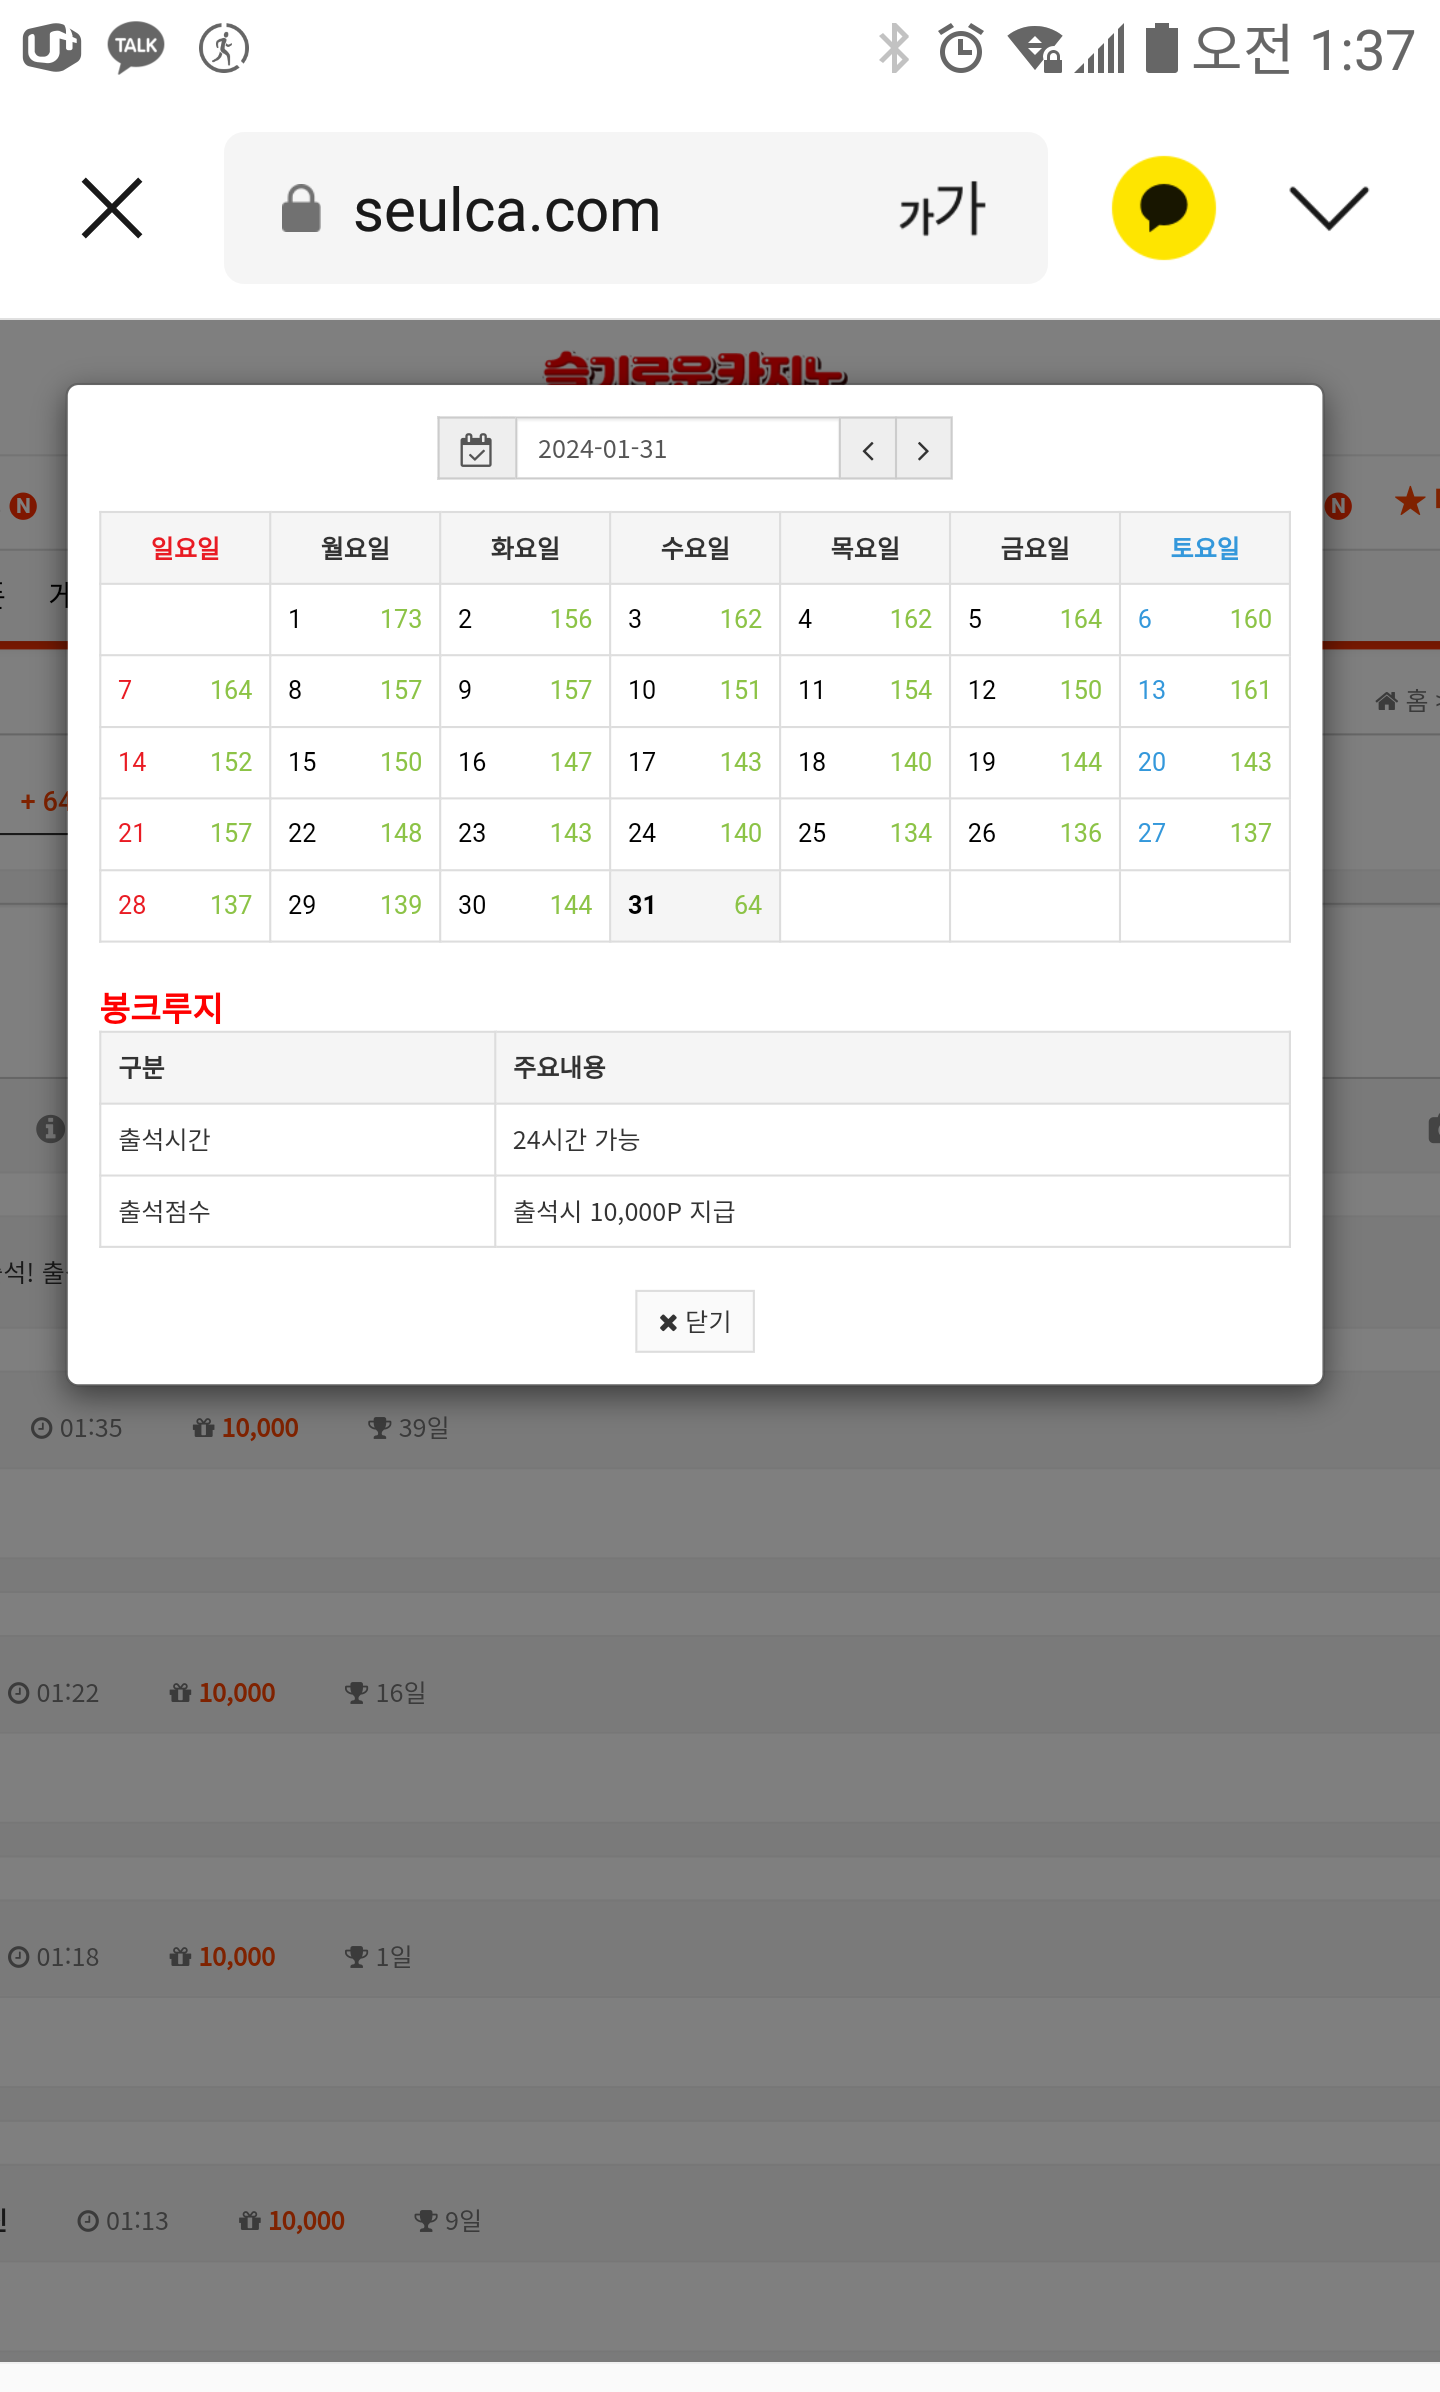This screenshot has height=2392, width=1440.
Task: Click the 24시간 가능 cell
Action: pyautogui.click(x=892, y=1140)
